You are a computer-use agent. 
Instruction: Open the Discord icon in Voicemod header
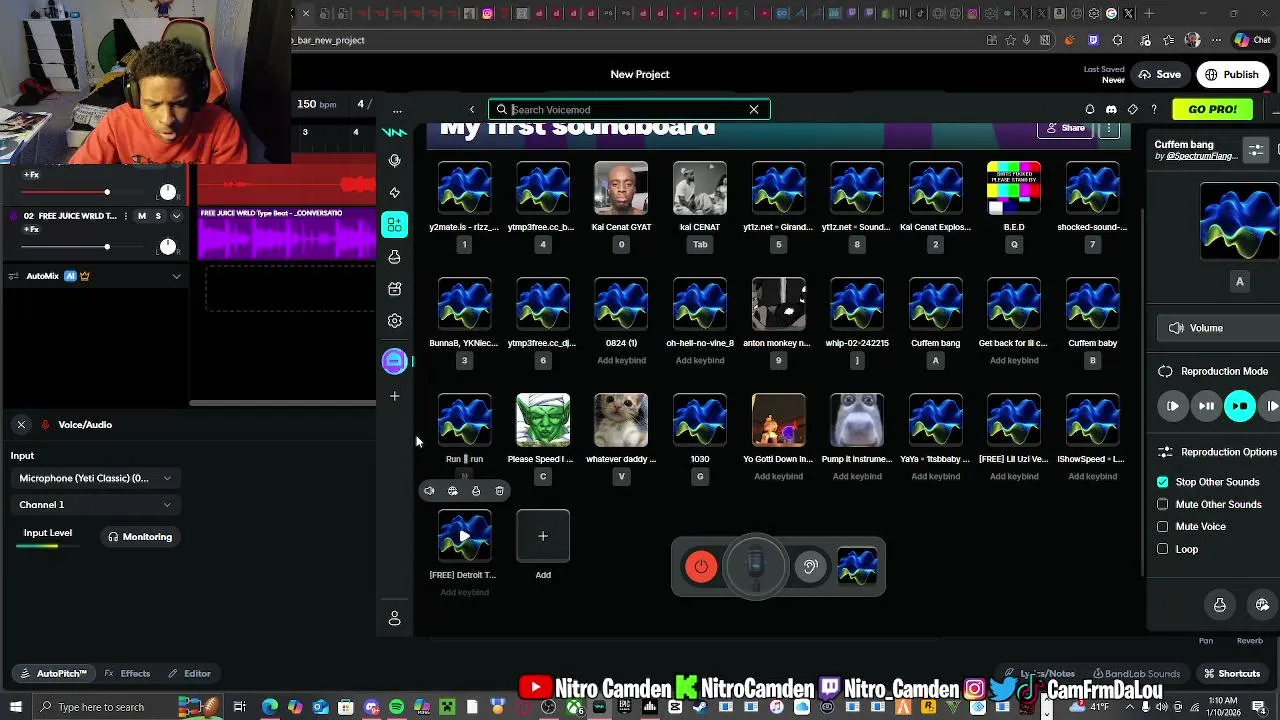tap(1111, 109)
